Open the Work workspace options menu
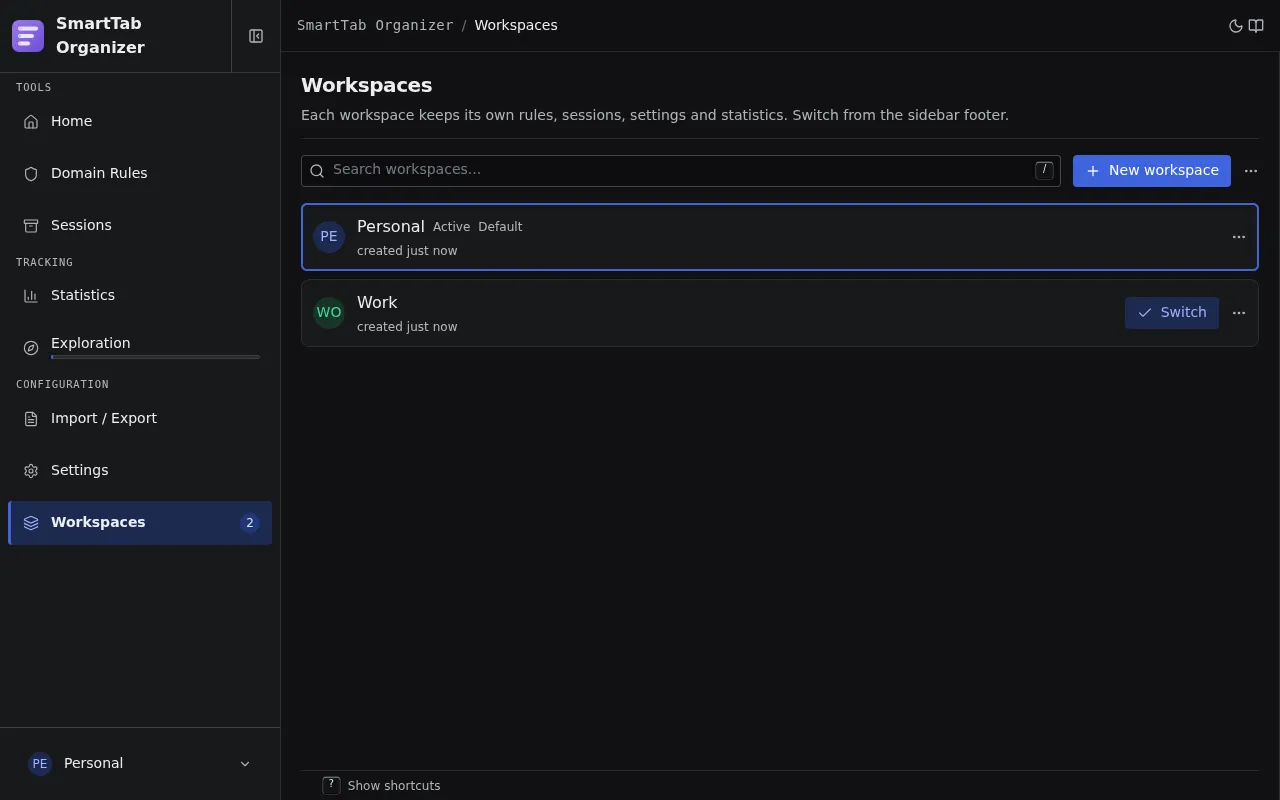This screenshot has height=800, width=1280. (x=1239, y=313)
